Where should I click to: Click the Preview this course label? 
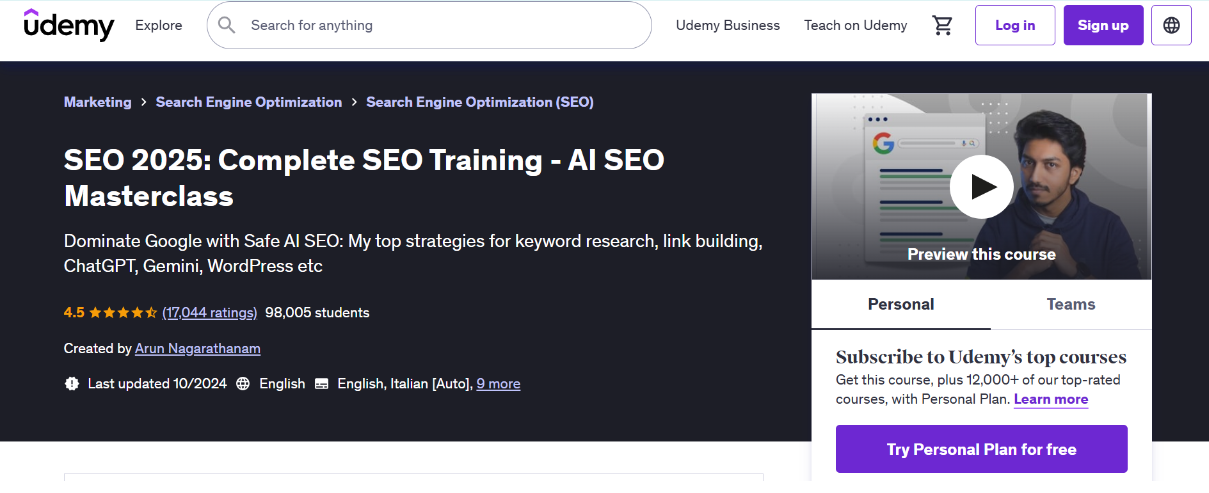tap(981, 254)
